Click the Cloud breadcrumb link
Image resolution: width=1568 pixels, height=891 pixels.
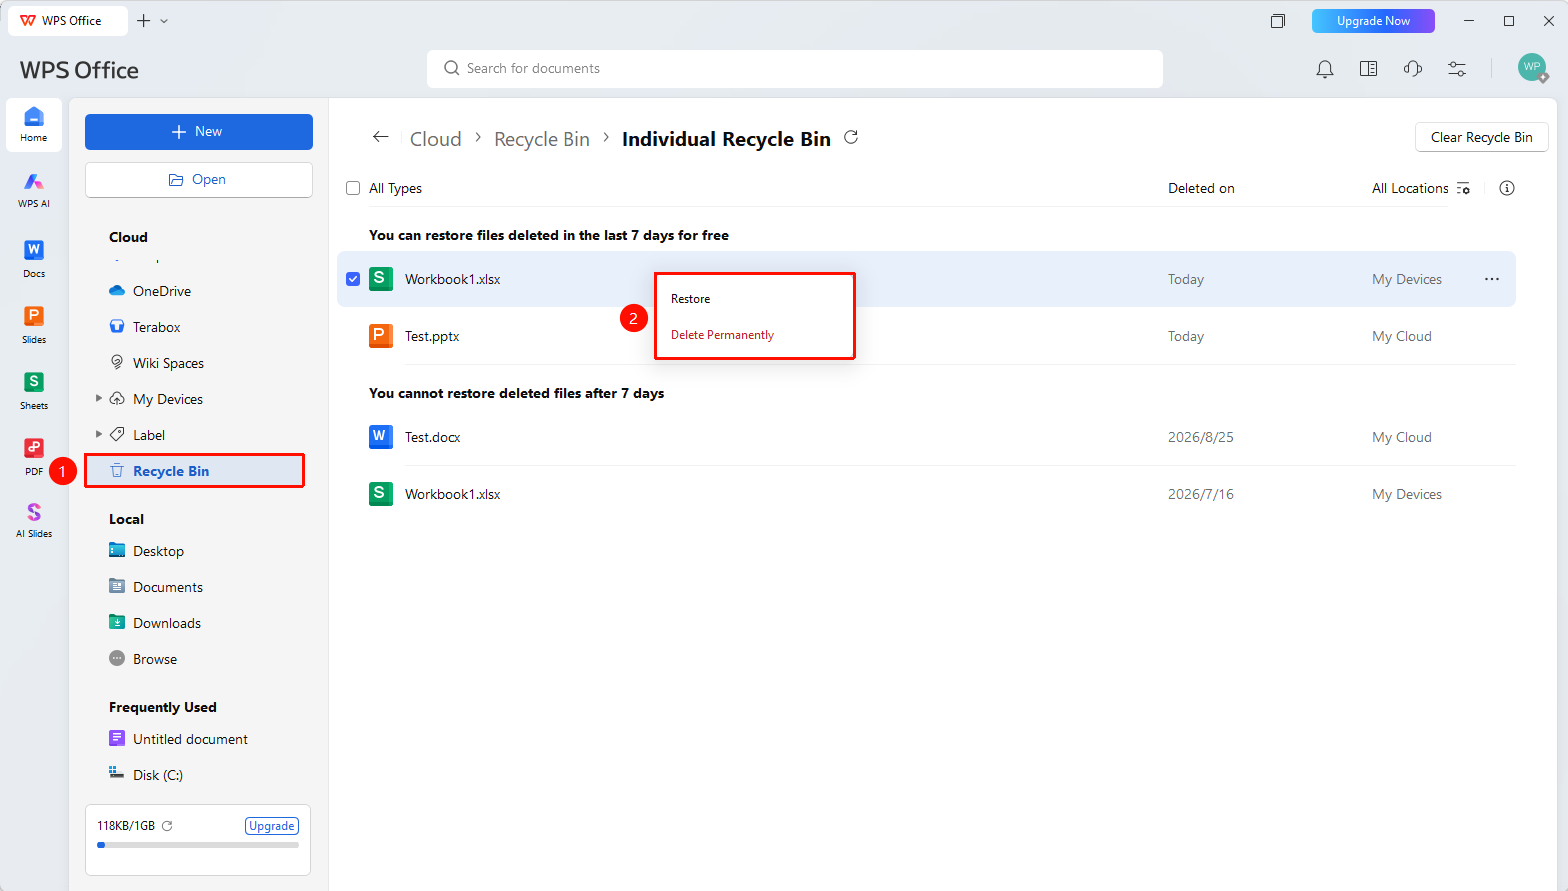click(x=436, y=139)
